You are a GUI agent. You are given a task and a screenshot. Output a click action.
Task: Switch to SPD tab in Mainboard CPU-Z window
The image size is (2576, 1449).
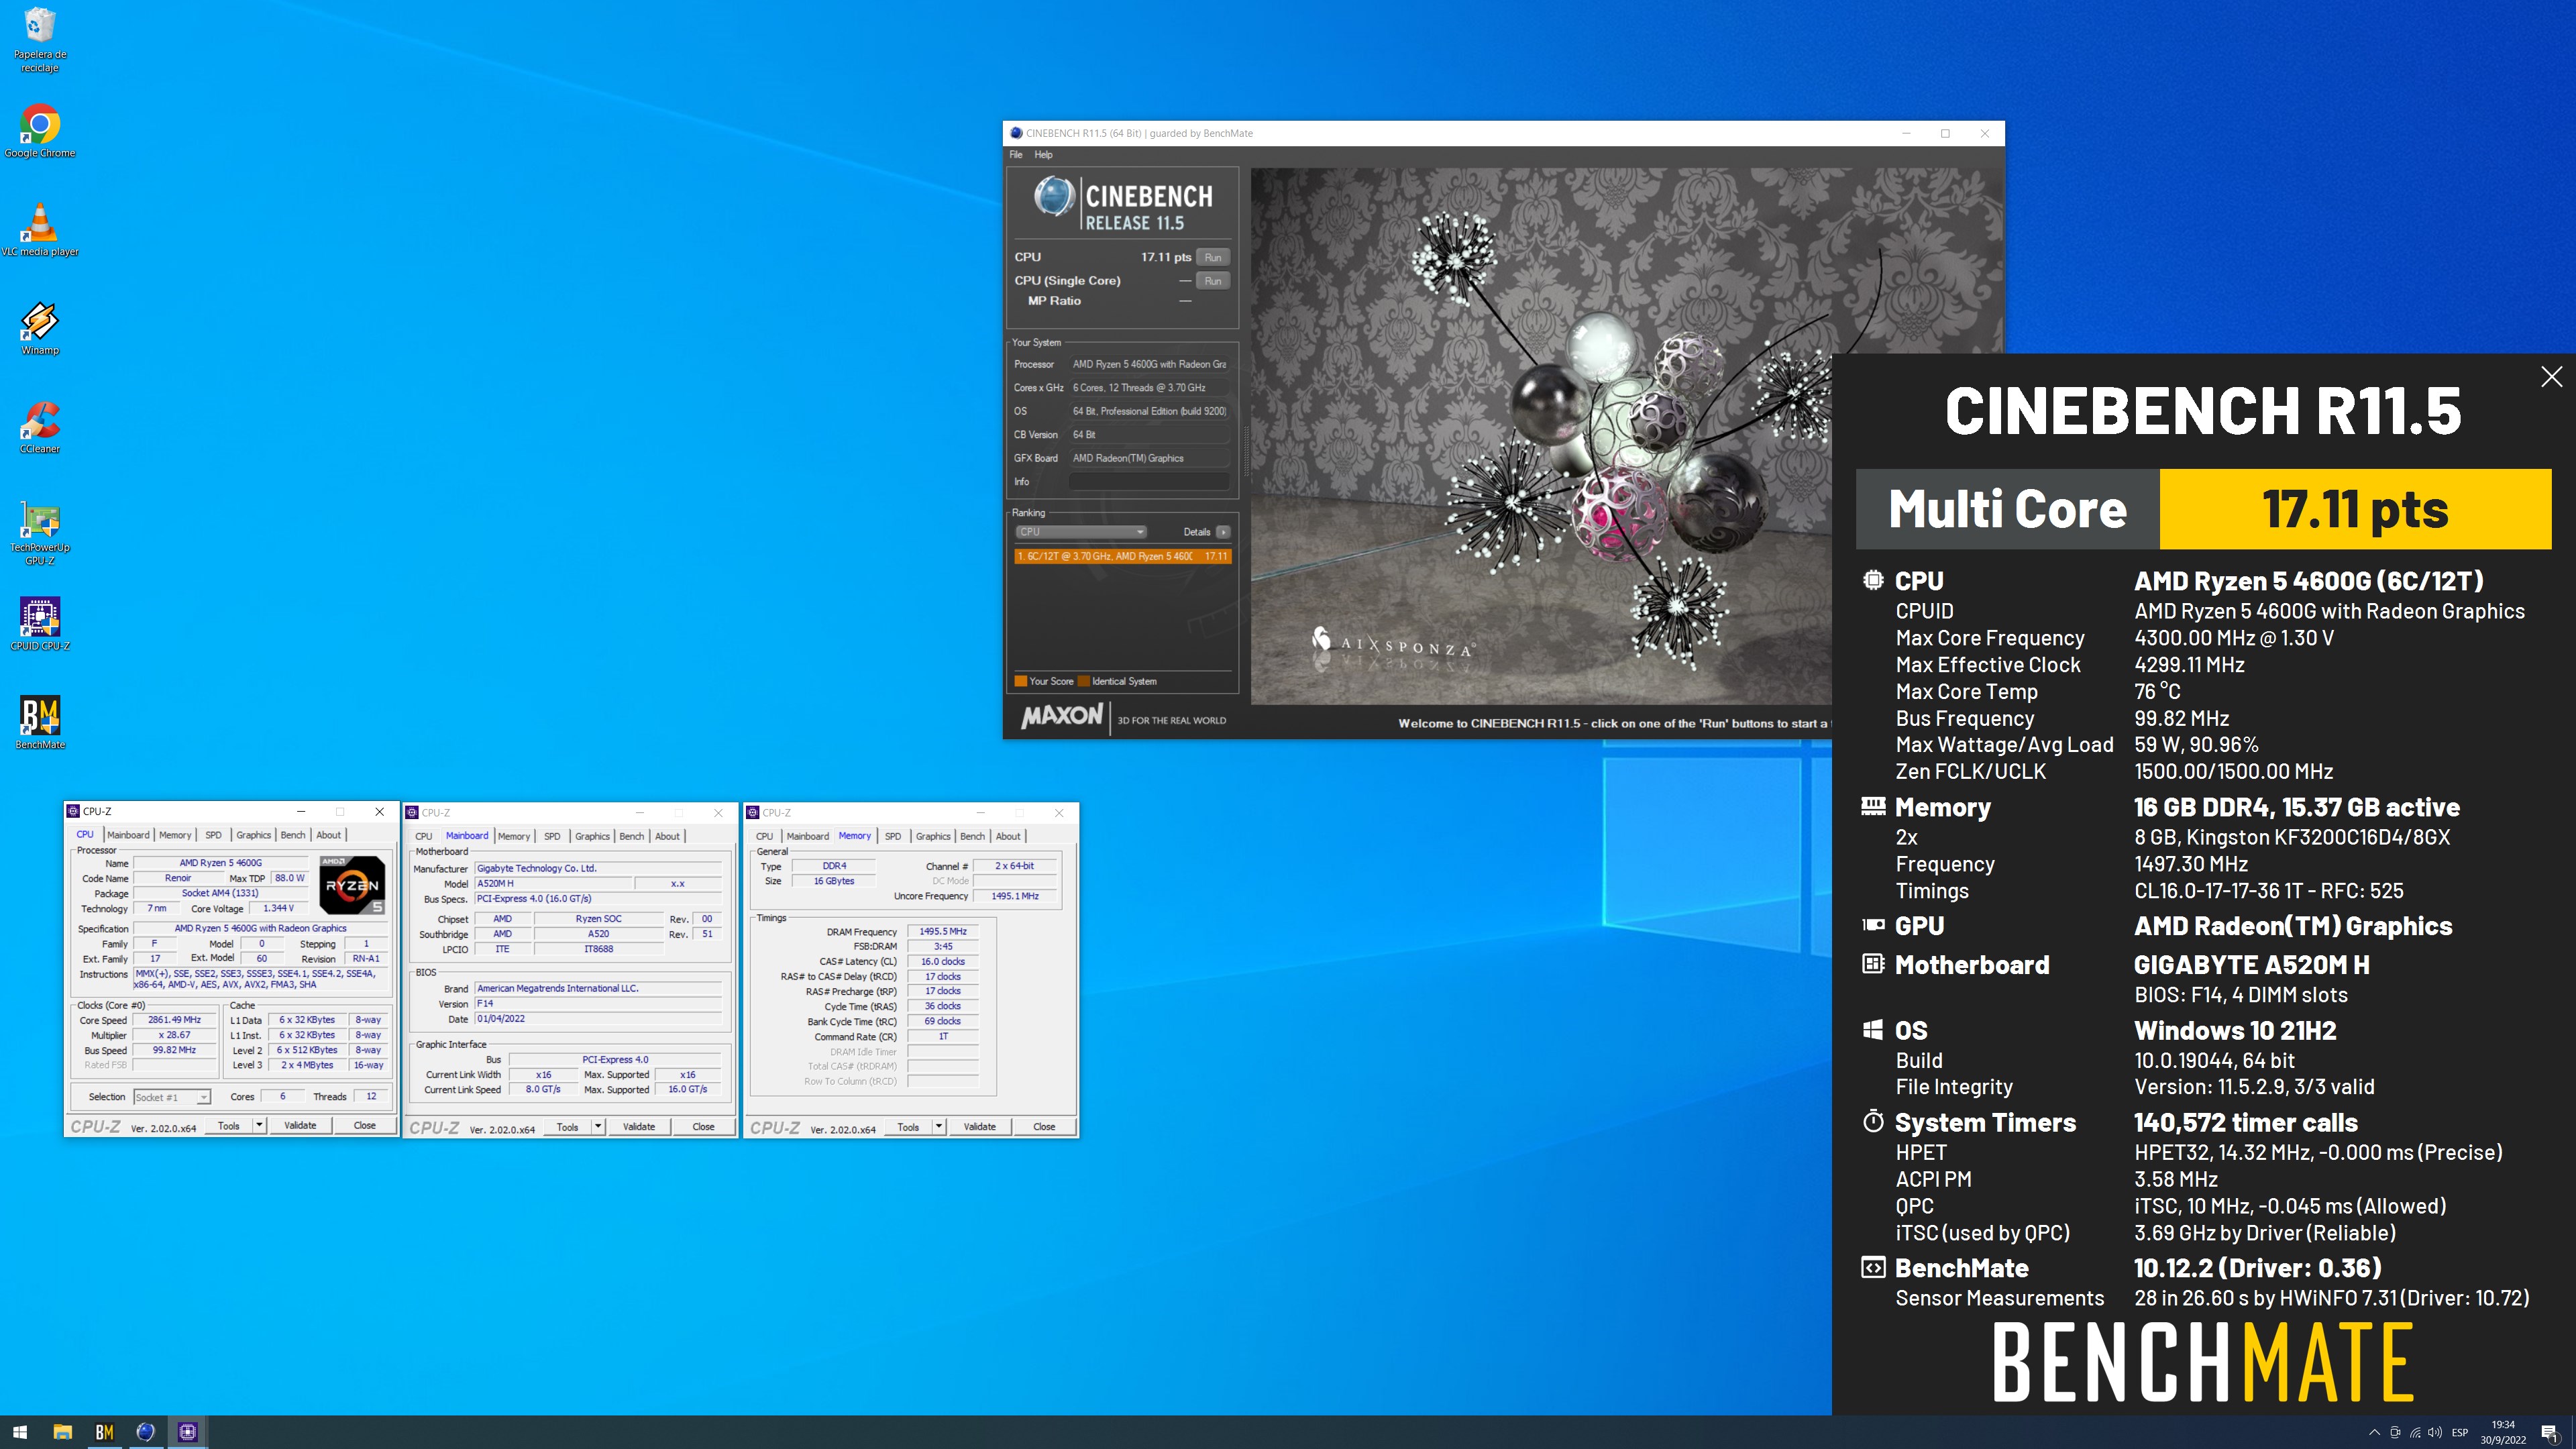click(552, 836)
